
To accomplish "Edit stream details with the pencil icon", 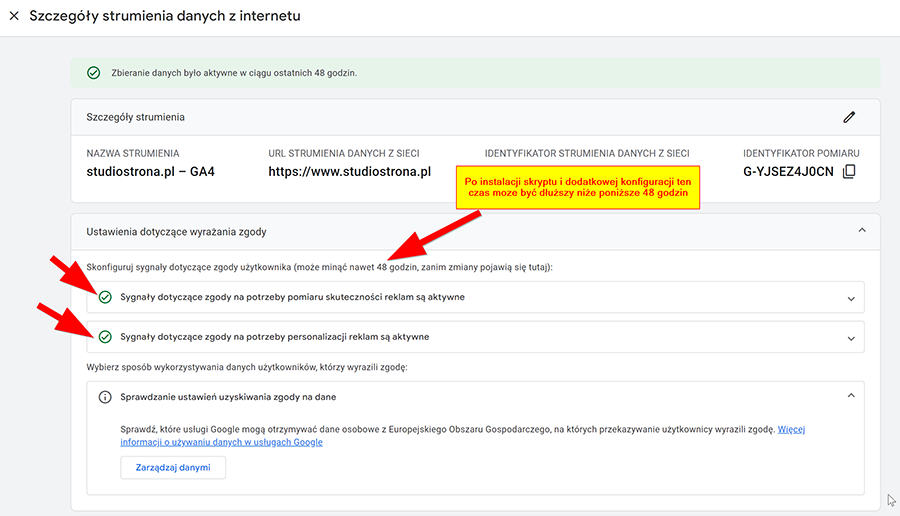I will click(849, 117).
